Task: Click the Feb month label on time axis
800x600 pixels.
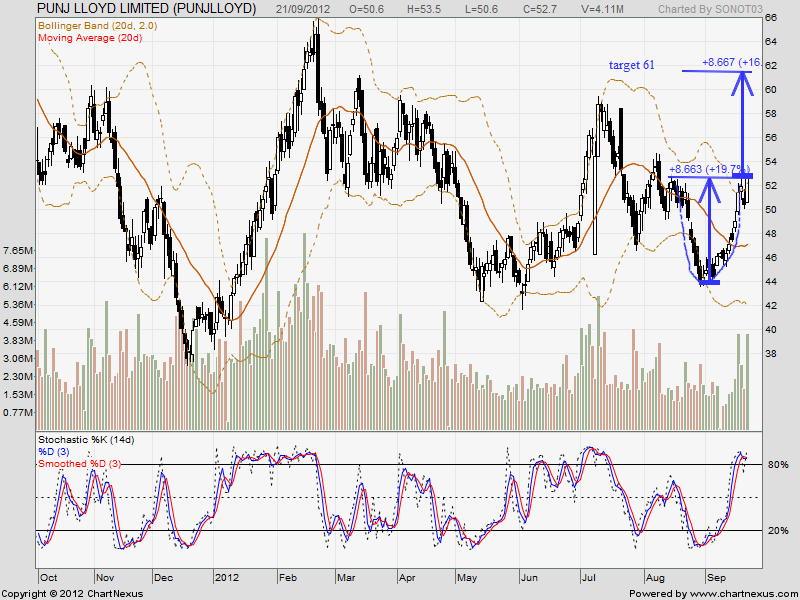Action: [288, 578]
